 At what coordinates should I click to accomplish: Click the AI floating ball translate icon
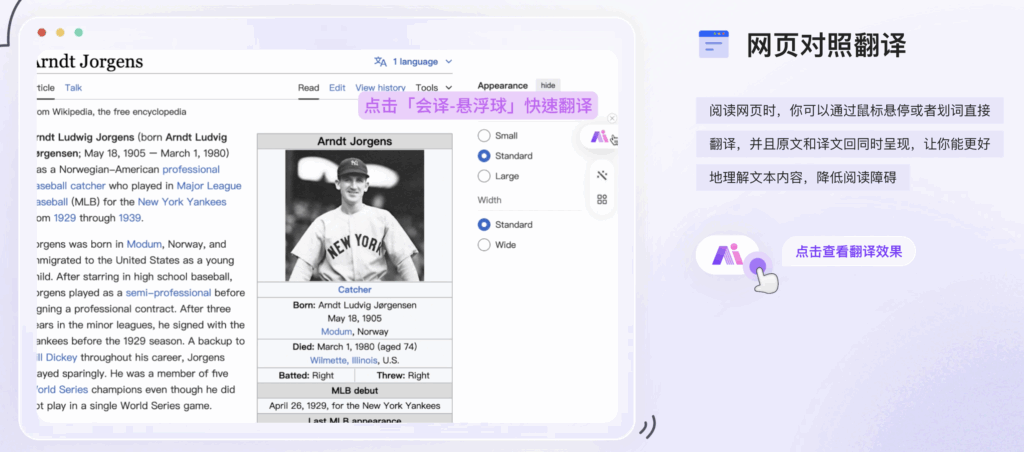[600, 137]
